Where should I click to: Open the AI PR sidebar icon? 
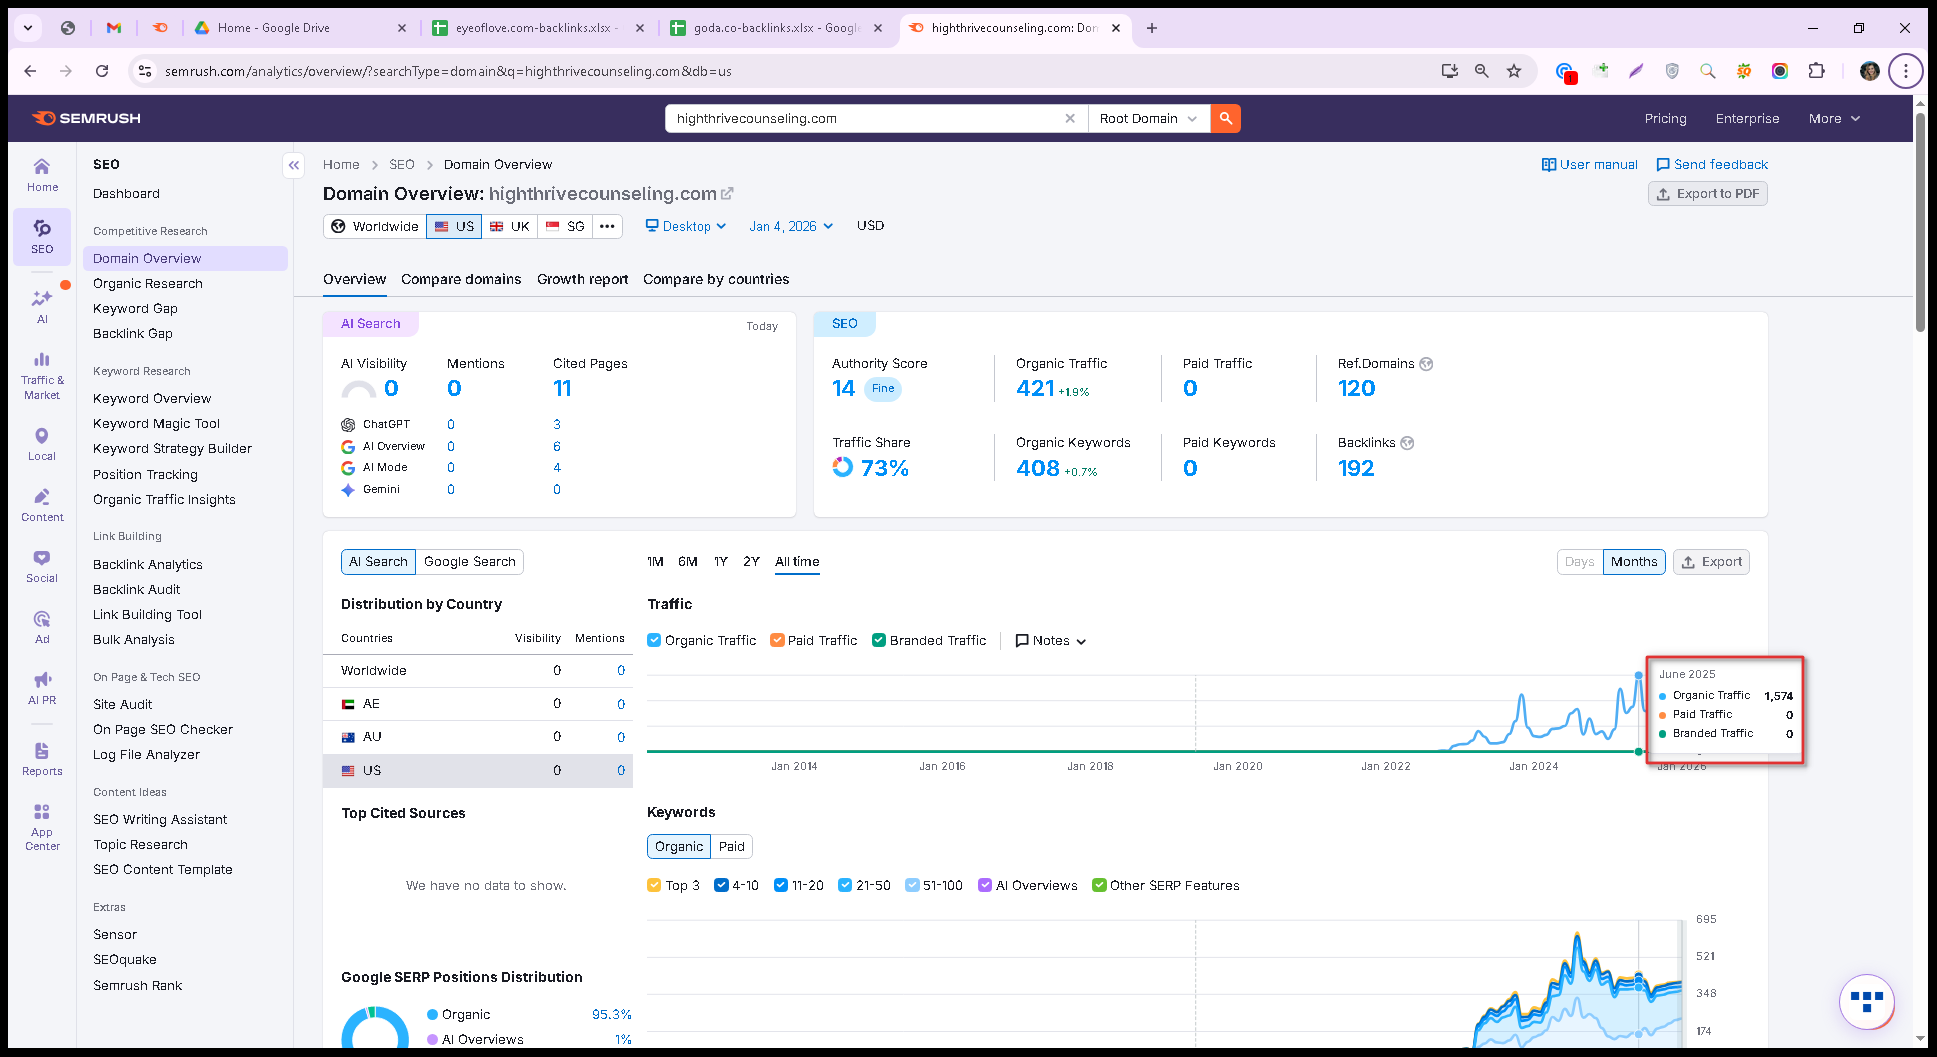pos(42,688)
